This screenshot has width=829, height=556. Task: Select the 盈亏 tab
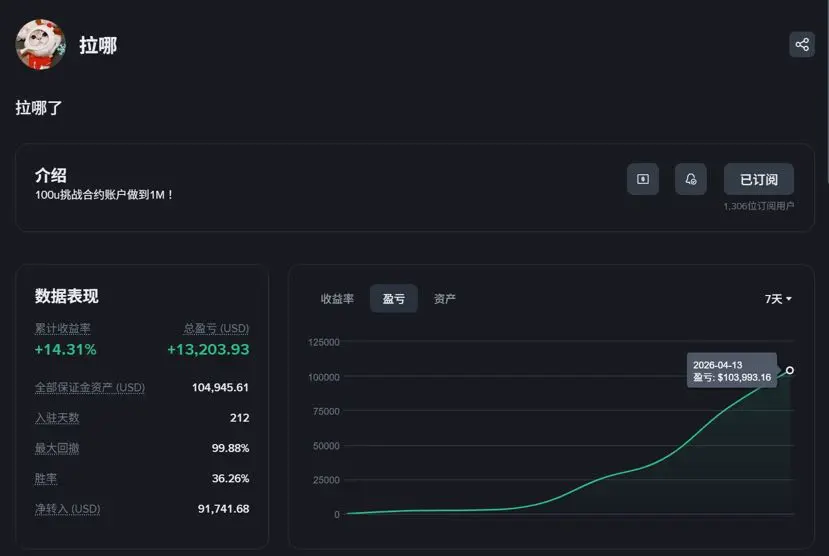394,299
